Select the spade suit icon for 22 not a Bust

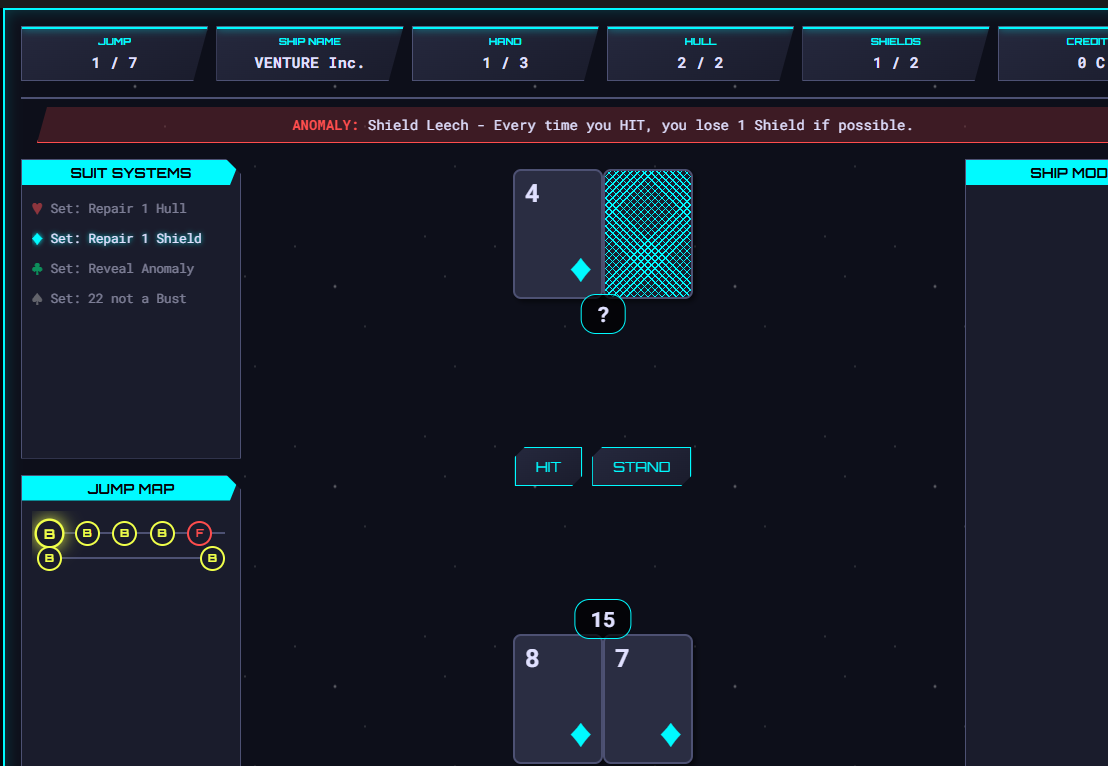click(37, 299)
